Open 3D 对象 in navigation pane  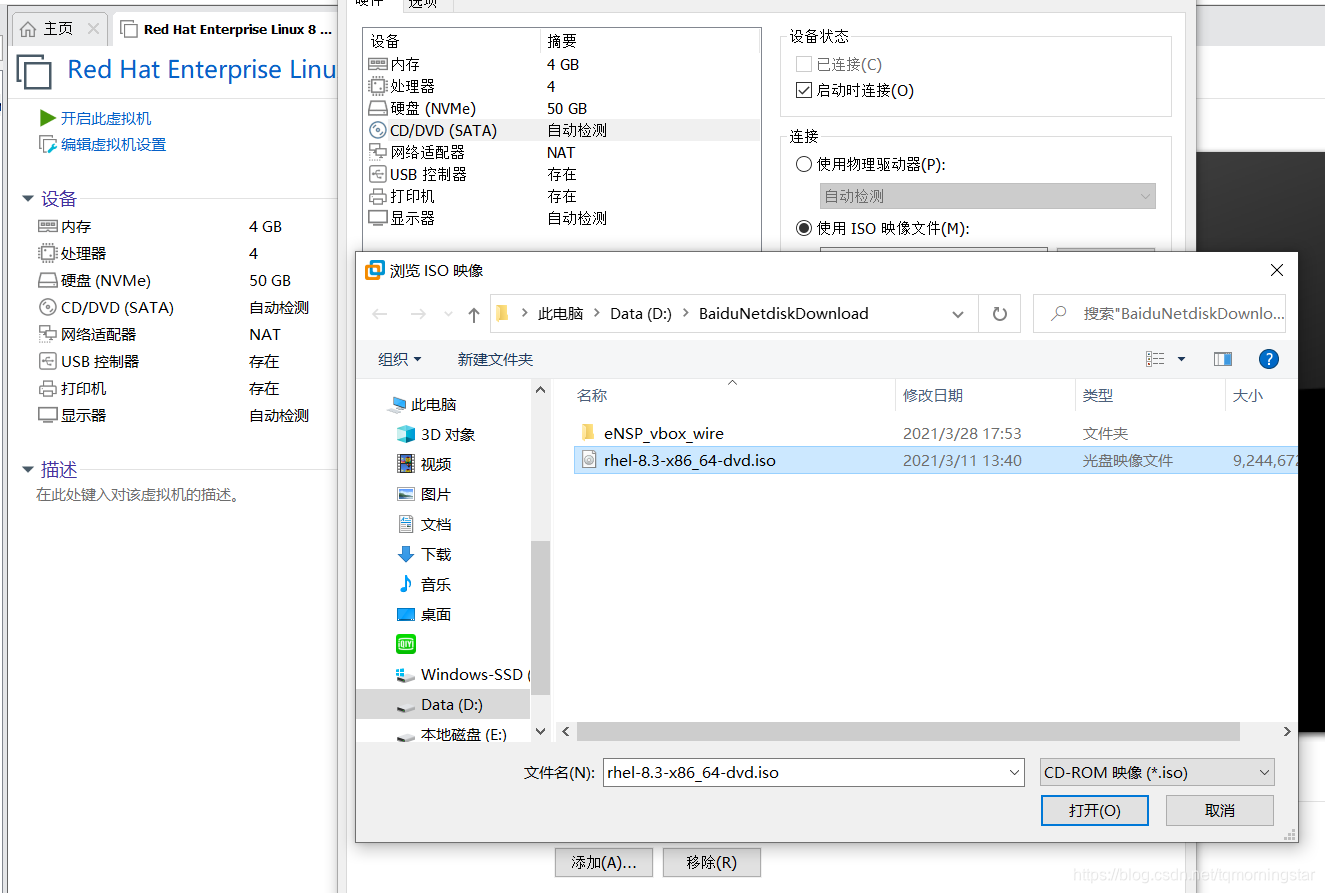point(436,434)
